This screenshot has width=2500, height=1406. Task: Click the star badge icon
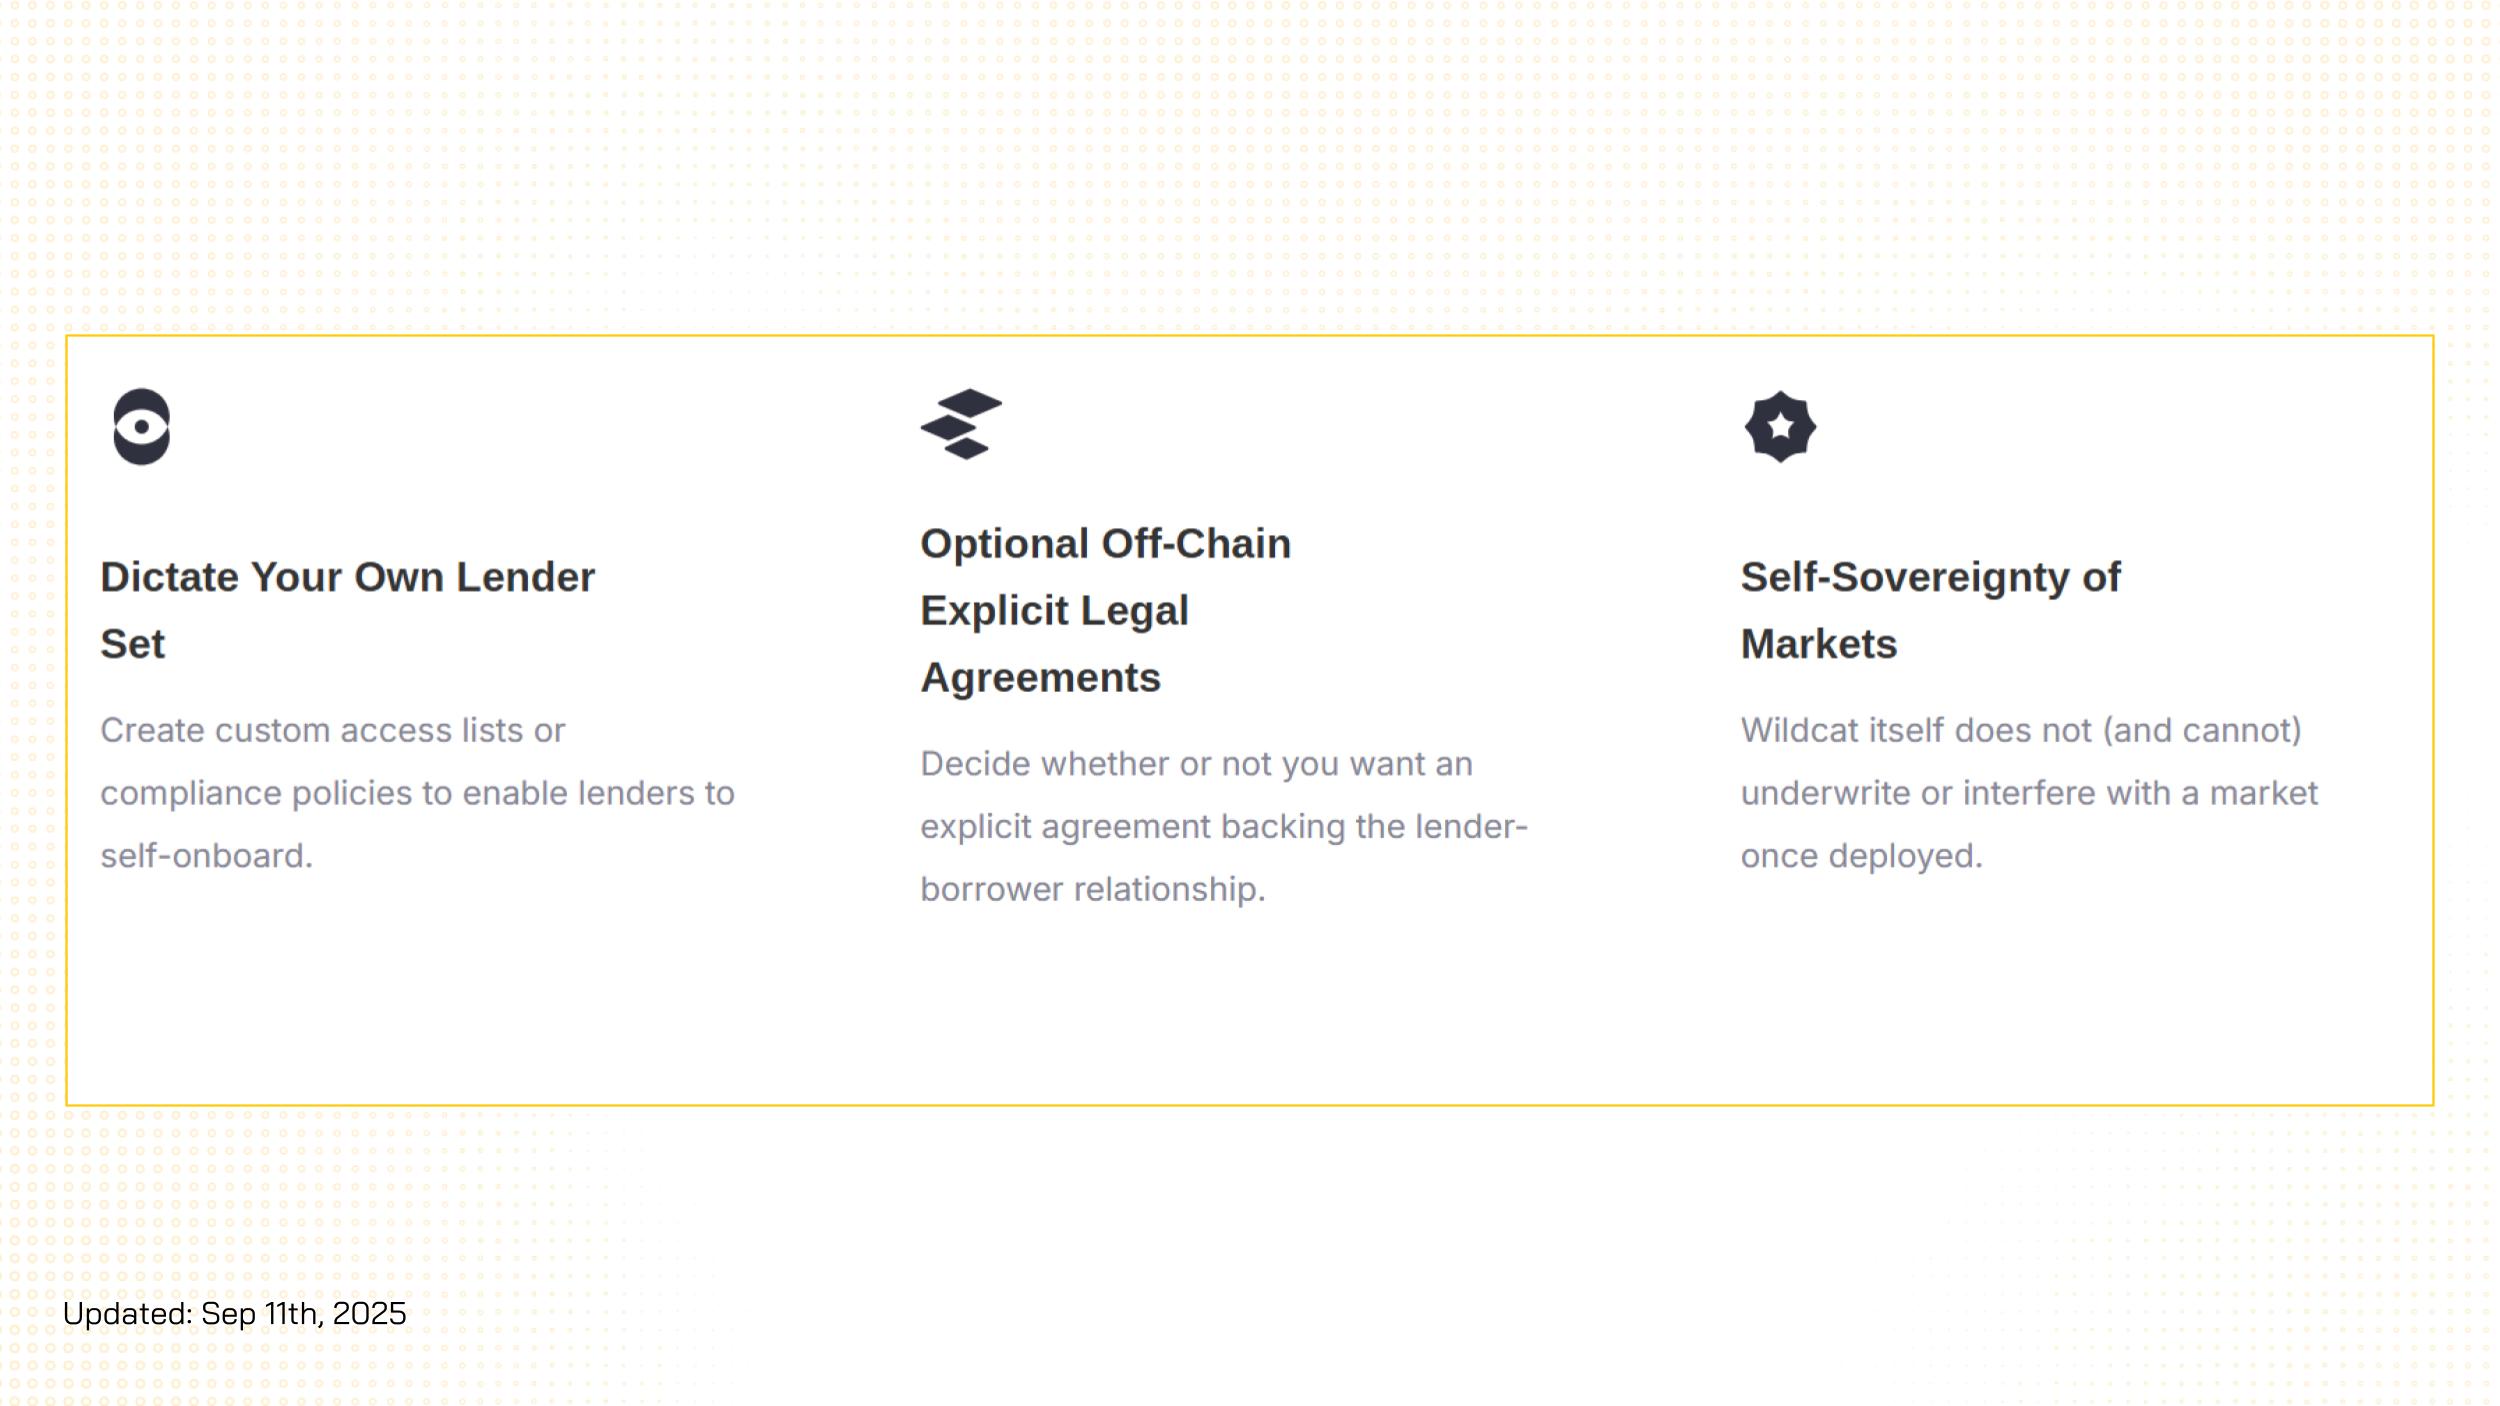[1780, 427]
